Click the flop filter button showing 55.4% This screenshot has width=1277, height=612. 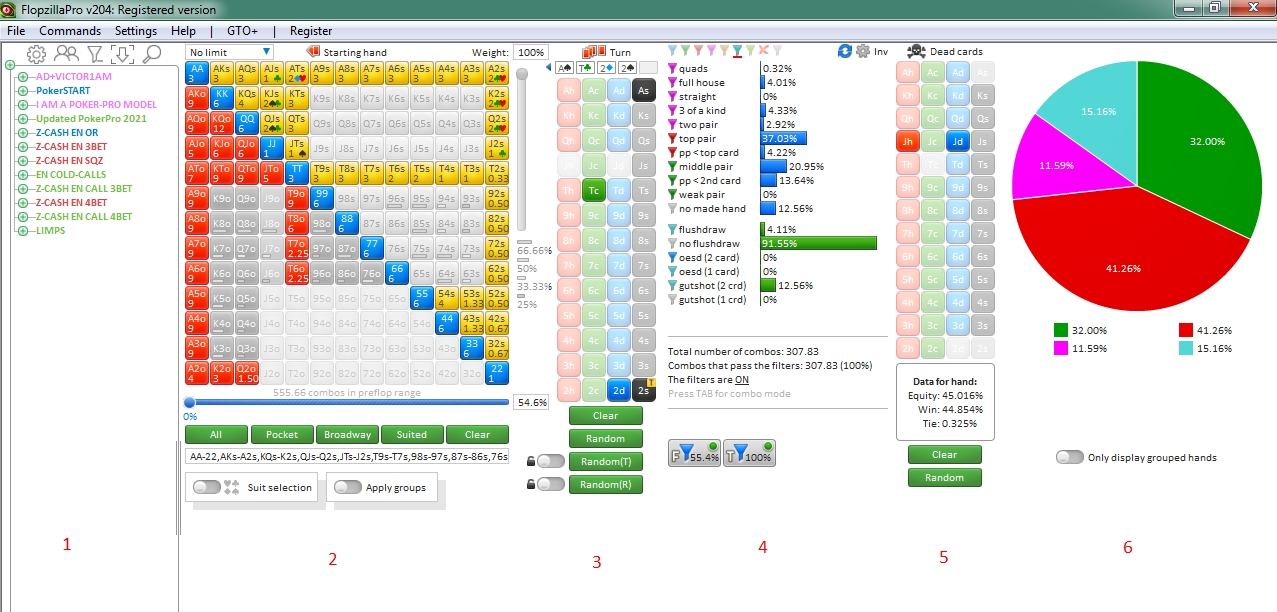[x=694, y=454]
